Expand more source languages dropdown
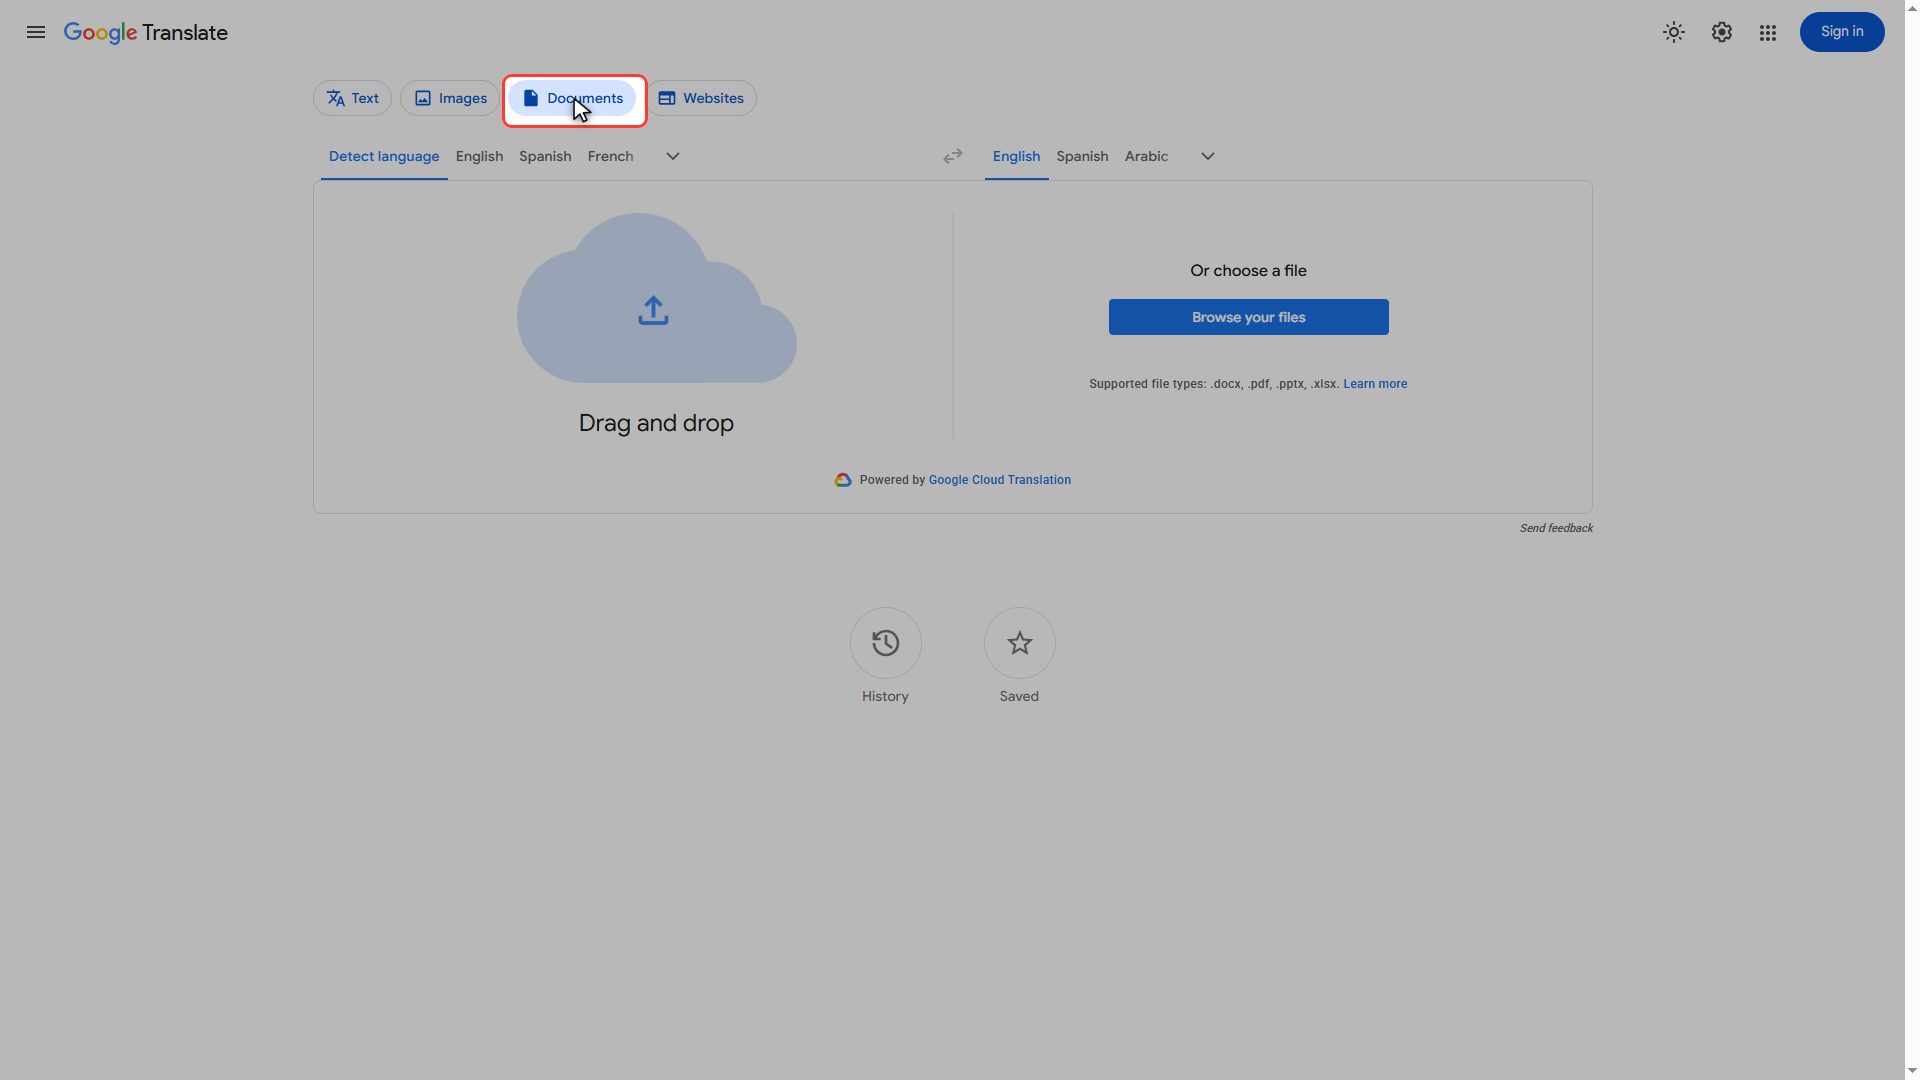This screenshot has width=1920, height=1080. click(673, 156)
